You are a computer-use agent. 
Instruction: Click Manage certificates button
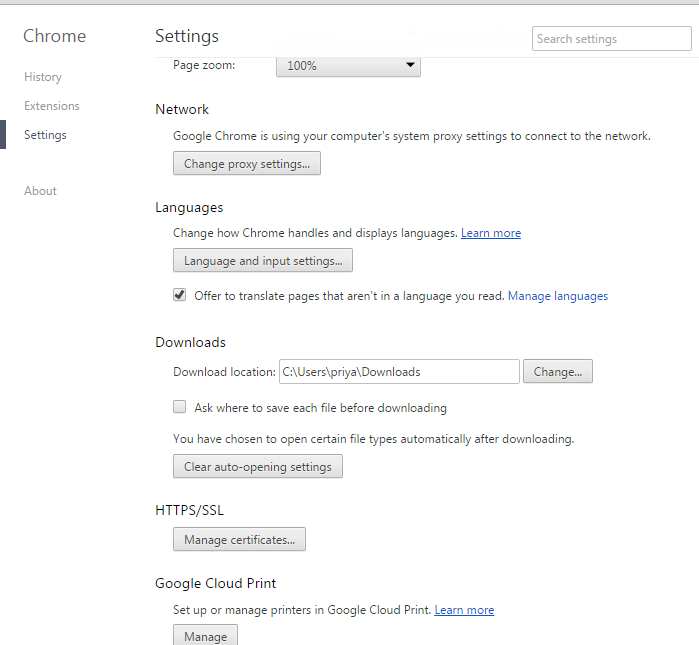click(x=239, y=539)
